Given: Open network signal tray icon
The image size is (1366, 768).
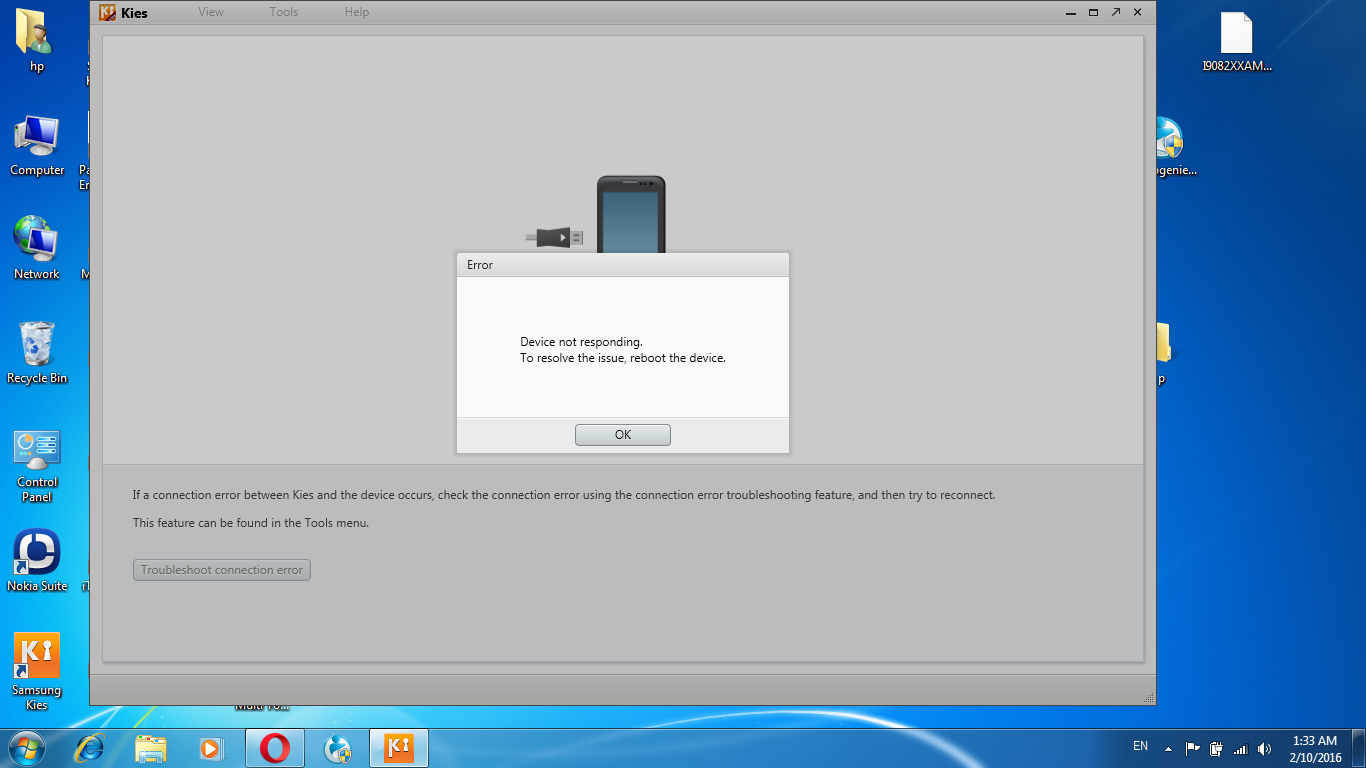Looking at the screenshot, I should [1241, 748].
